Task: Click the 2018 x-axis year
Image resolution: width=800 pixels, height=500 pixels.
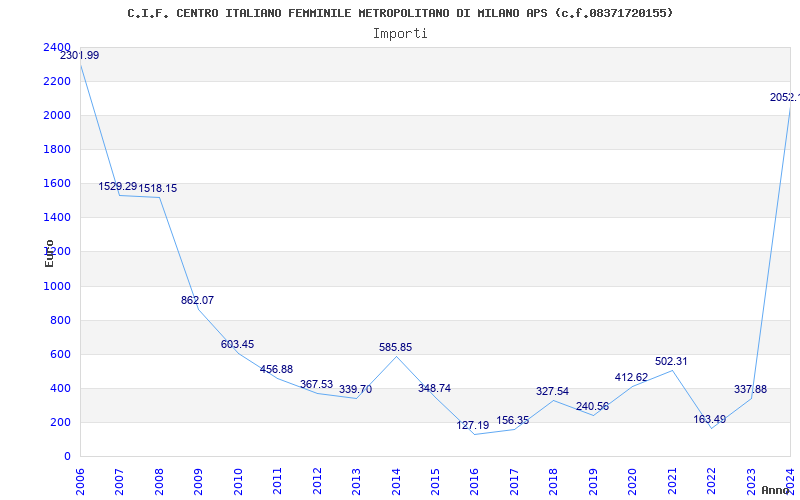Action: 554,482
